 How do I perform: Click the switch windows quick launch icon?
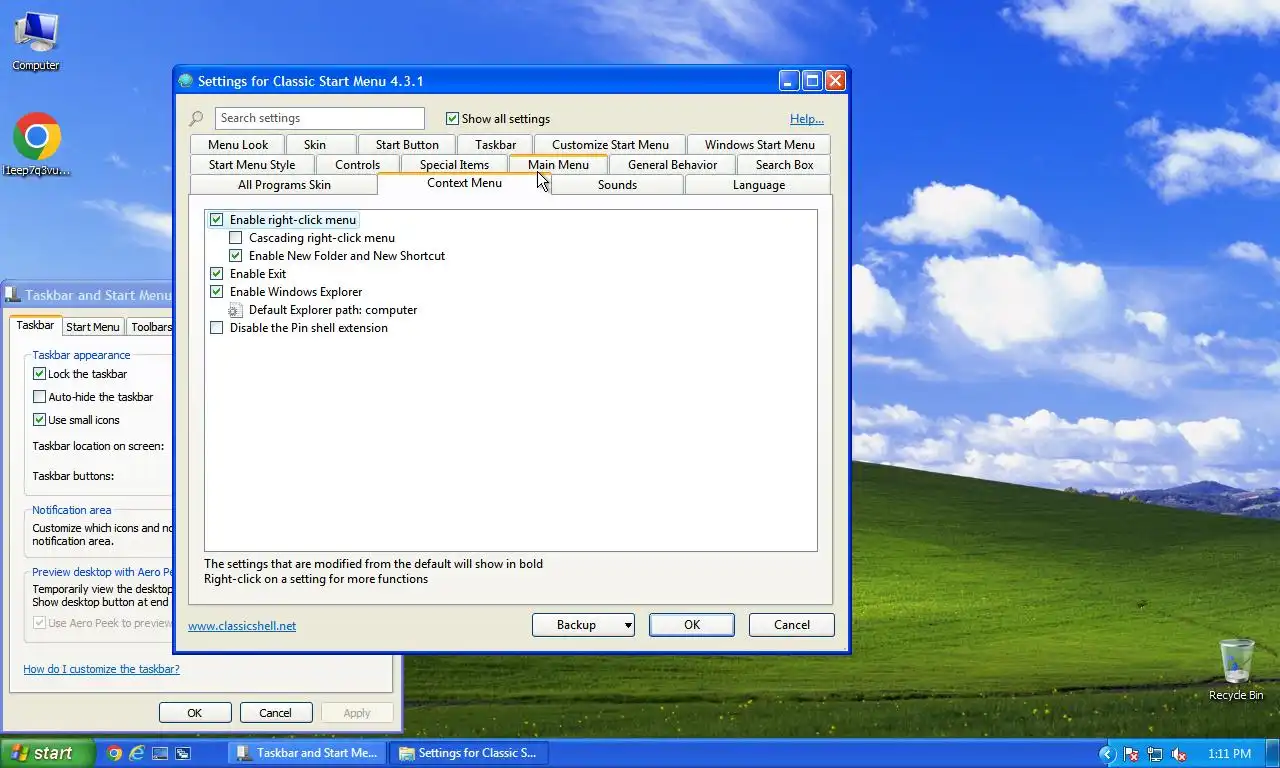[x=183, y=753]
